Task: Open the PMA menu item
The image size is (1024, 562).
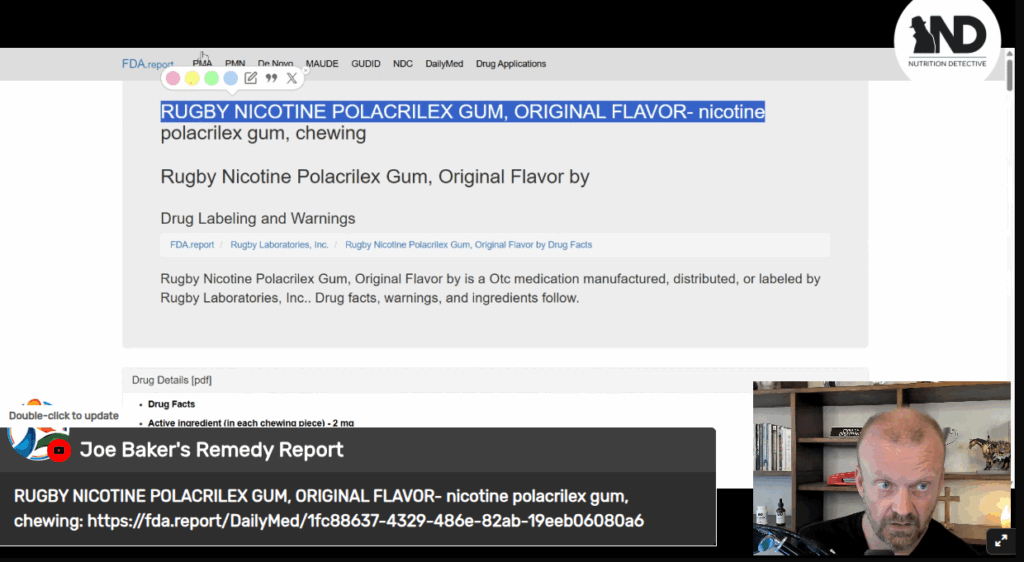Action: (202, 64)
